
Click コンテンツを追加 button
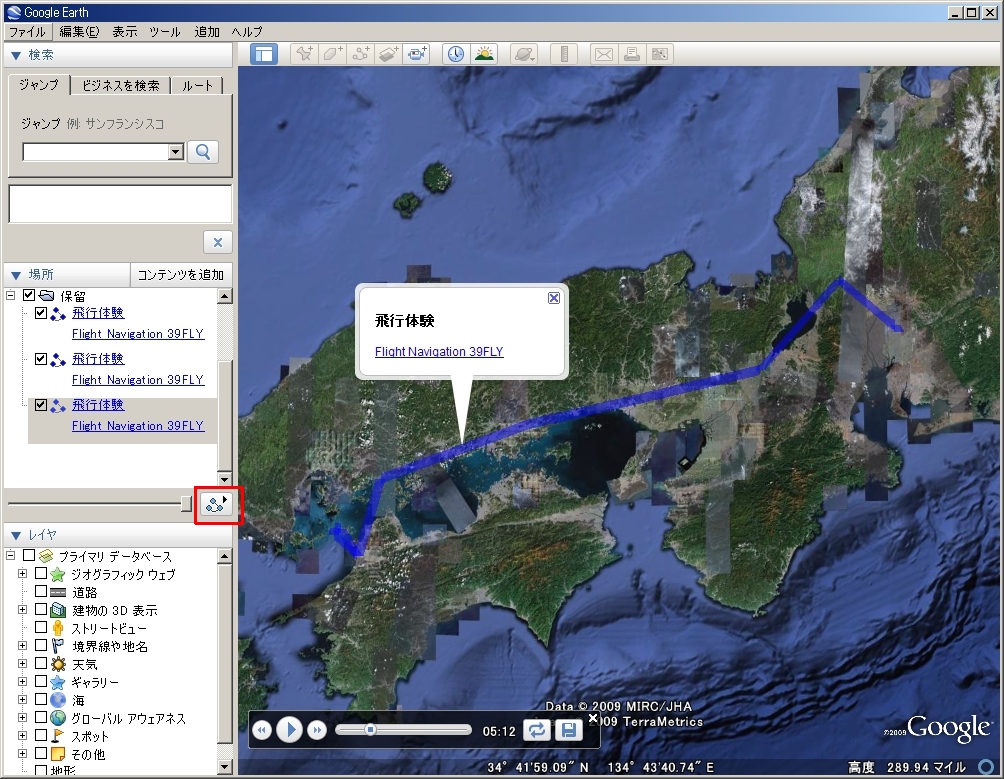pyautogui.click(x=181, y=275)
